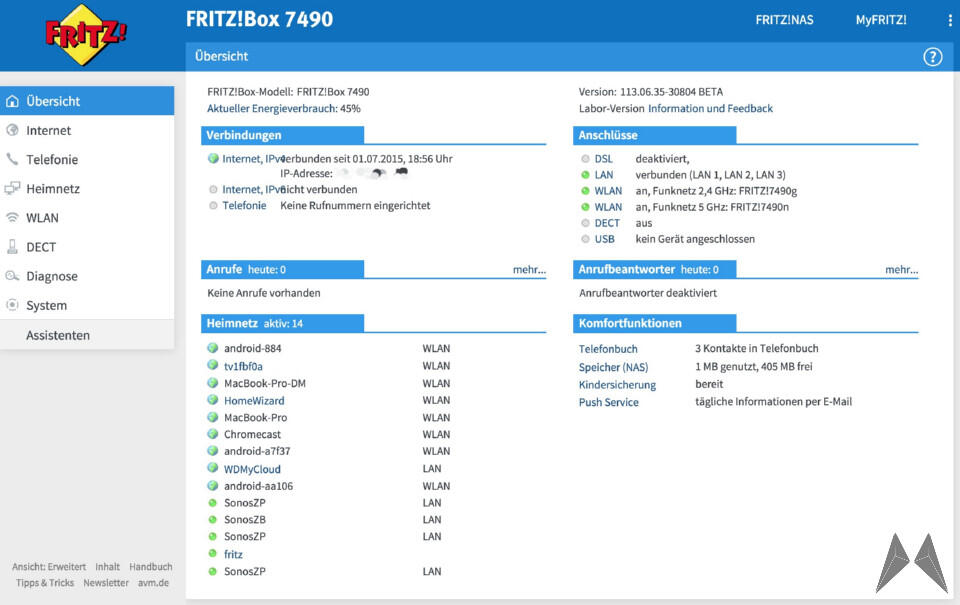The height and width of the screenshot is (605, 960).
Task: Click the text 'Keine Anrufe vorhanden'
Action: pyautogui.click(x=264, y=293)
